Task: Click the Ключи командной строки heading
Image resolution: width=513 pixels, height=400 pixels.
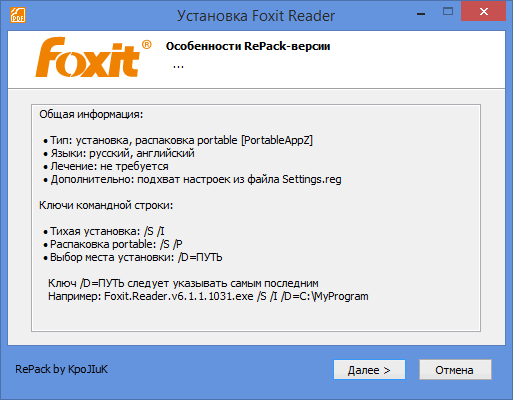Action: tap(106, 205)
